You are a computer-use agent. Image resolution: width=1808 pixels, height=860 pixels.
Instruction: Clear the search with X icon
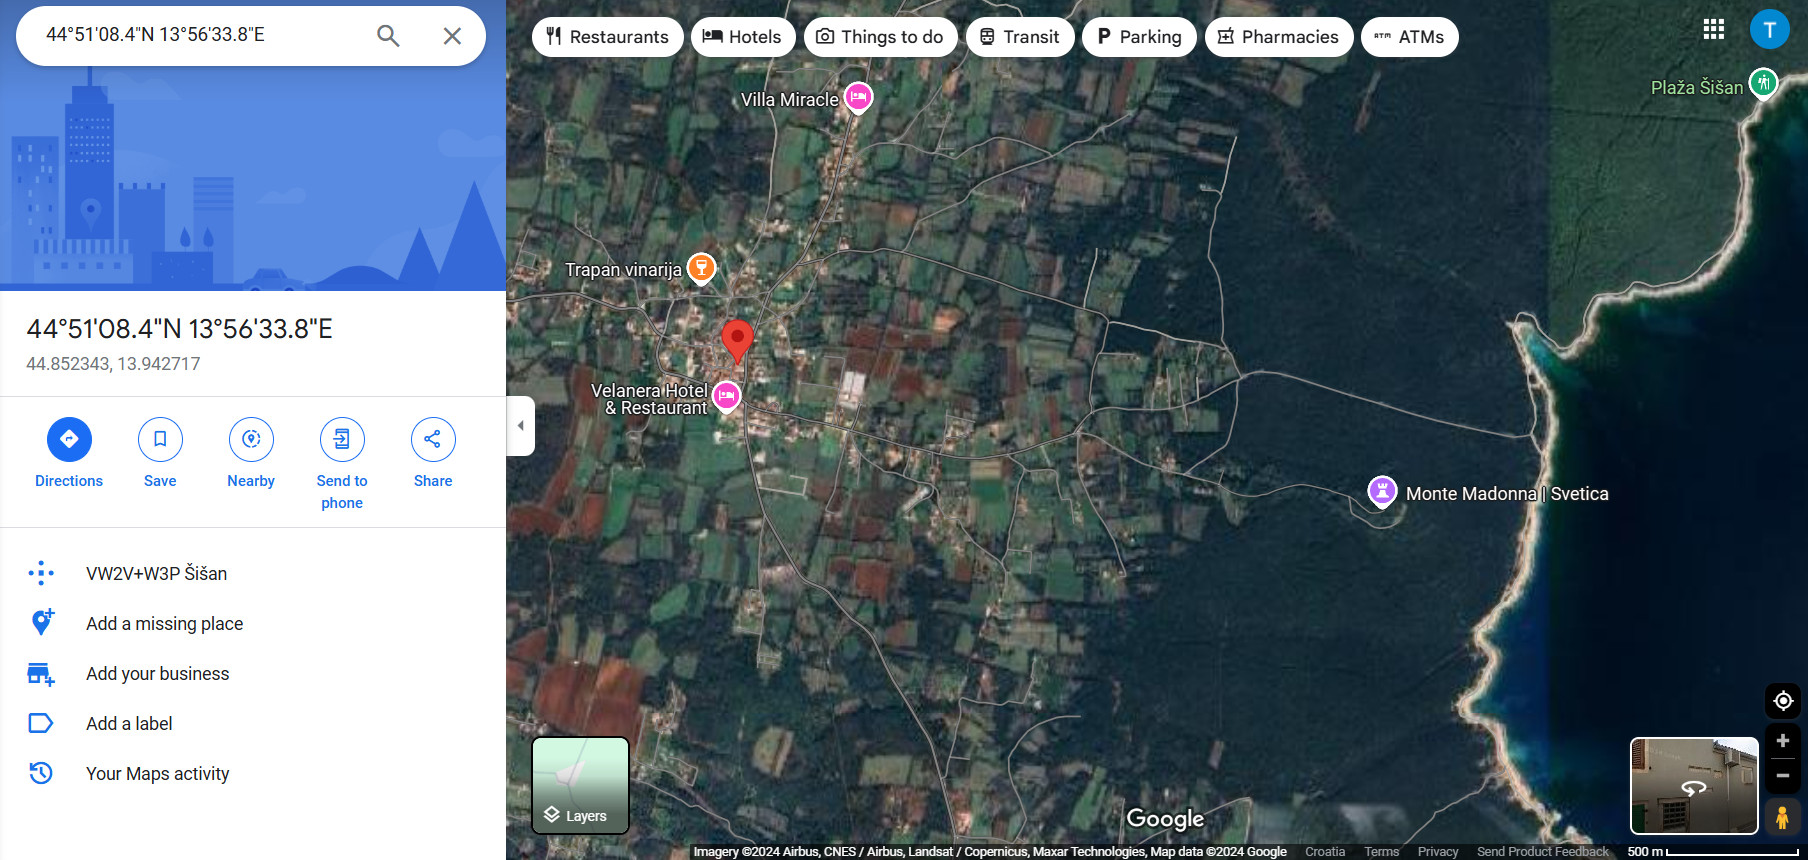[x=452, y=36]
